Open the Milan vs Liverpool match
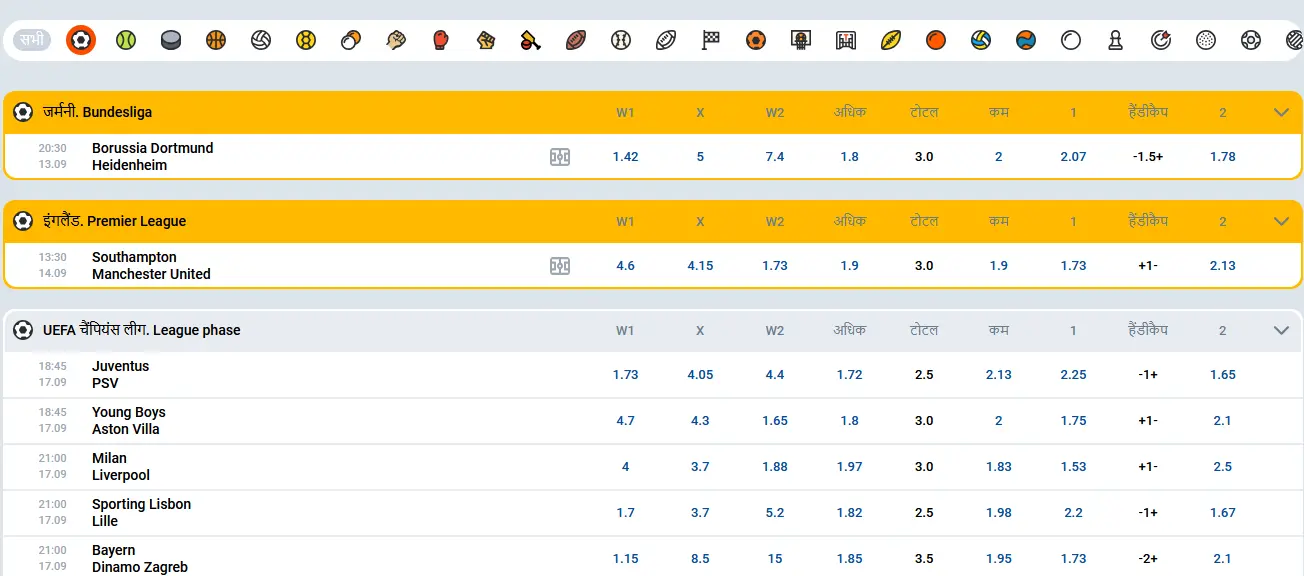 (x=121, y=467)
